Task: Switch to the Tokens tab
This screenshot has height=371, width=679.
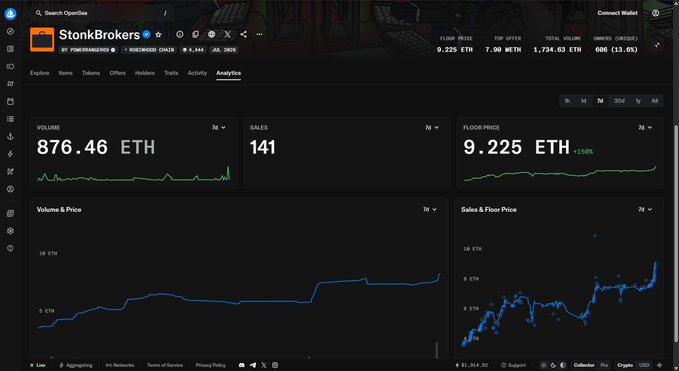Action: click(91, 73)
